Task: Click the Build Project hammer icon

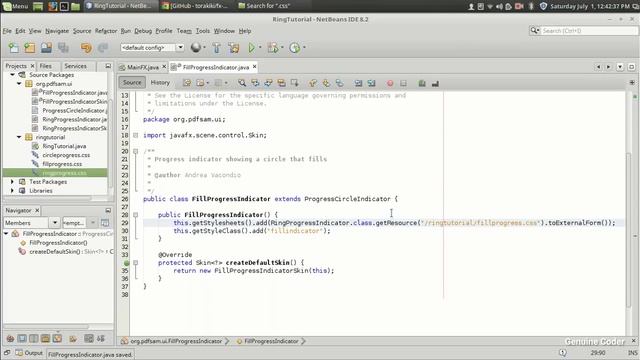Action: (216, 48)
